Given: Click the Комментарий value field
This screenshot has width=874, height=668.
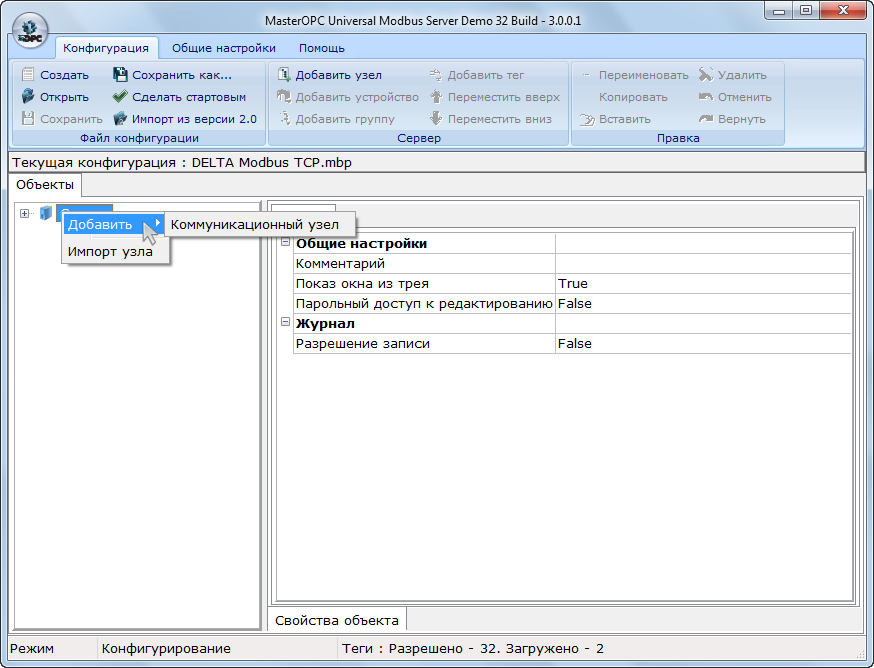Looking at the screenshot, I should (x=702, y=263).
